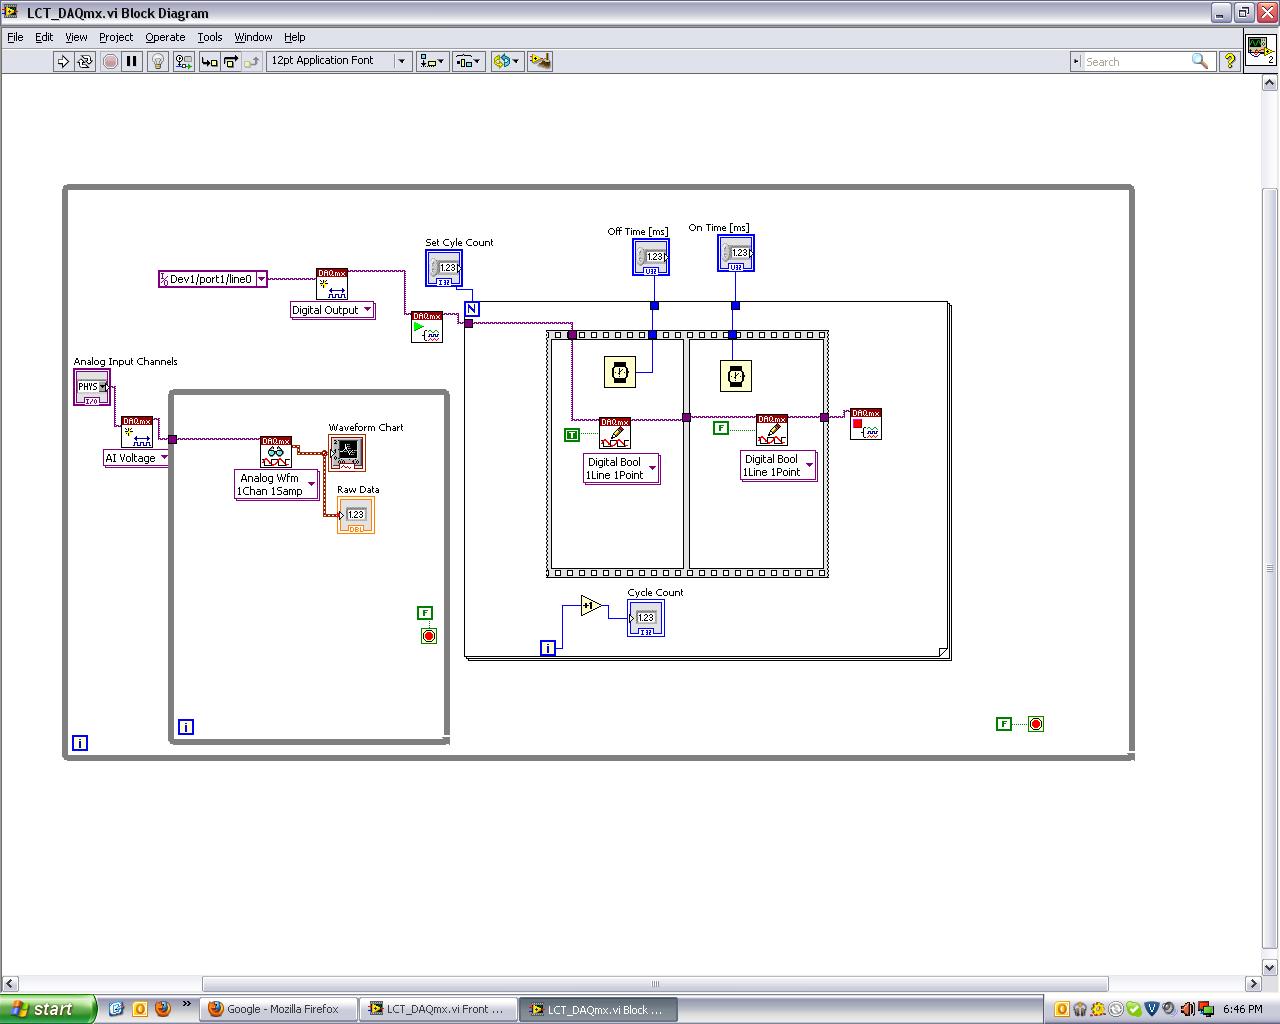The width and height of the screenshot is (1280, 1024).
Task: Select the DAQmx Read node
Action: pyautogui.click(x=276, y=452)
